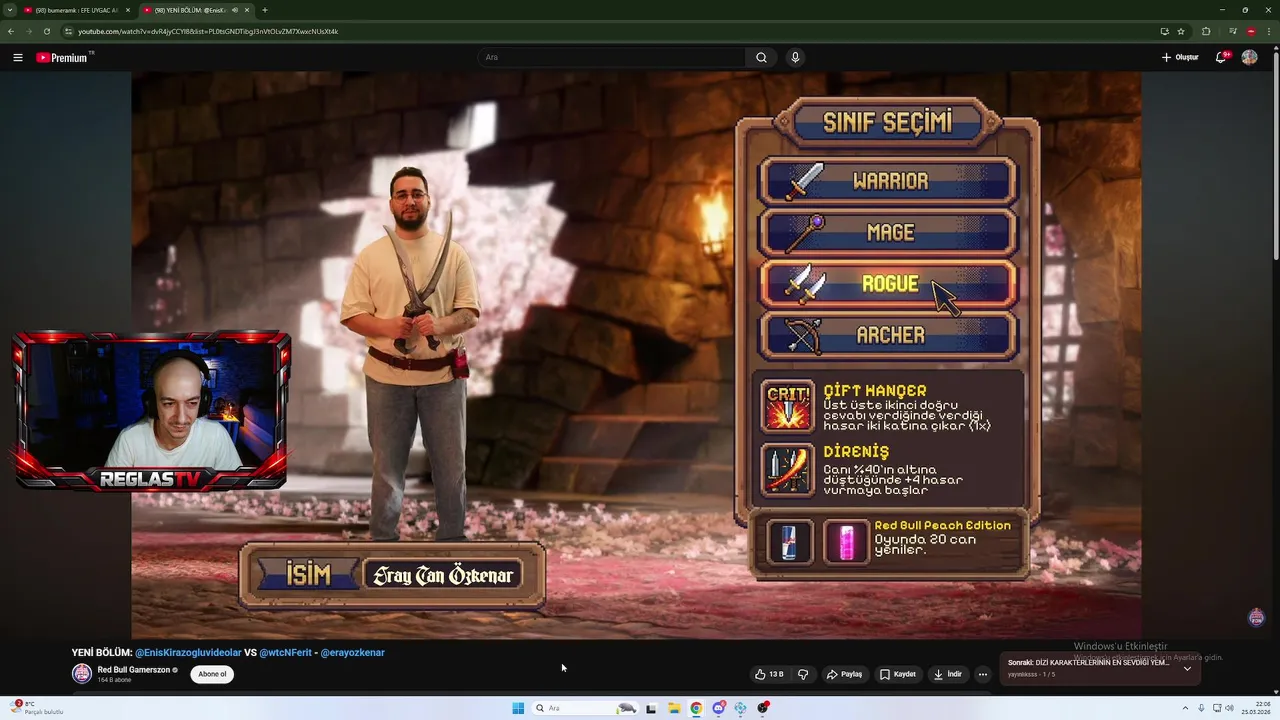Click the 'SINIF SEÇİMİ' panel title
This screenshot has height=720, width=1280.
888,122
